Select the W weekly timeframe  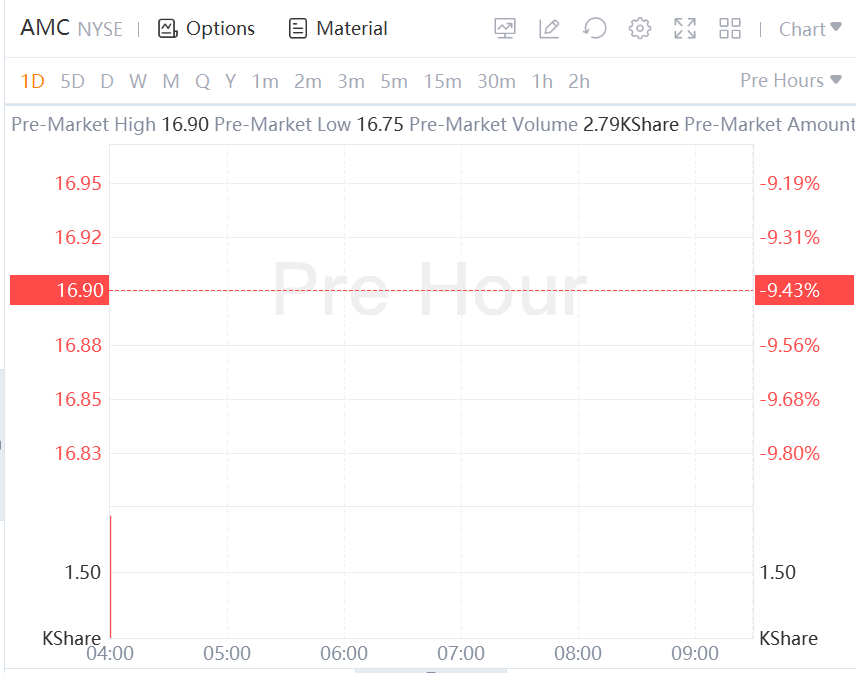pos(138,81)
